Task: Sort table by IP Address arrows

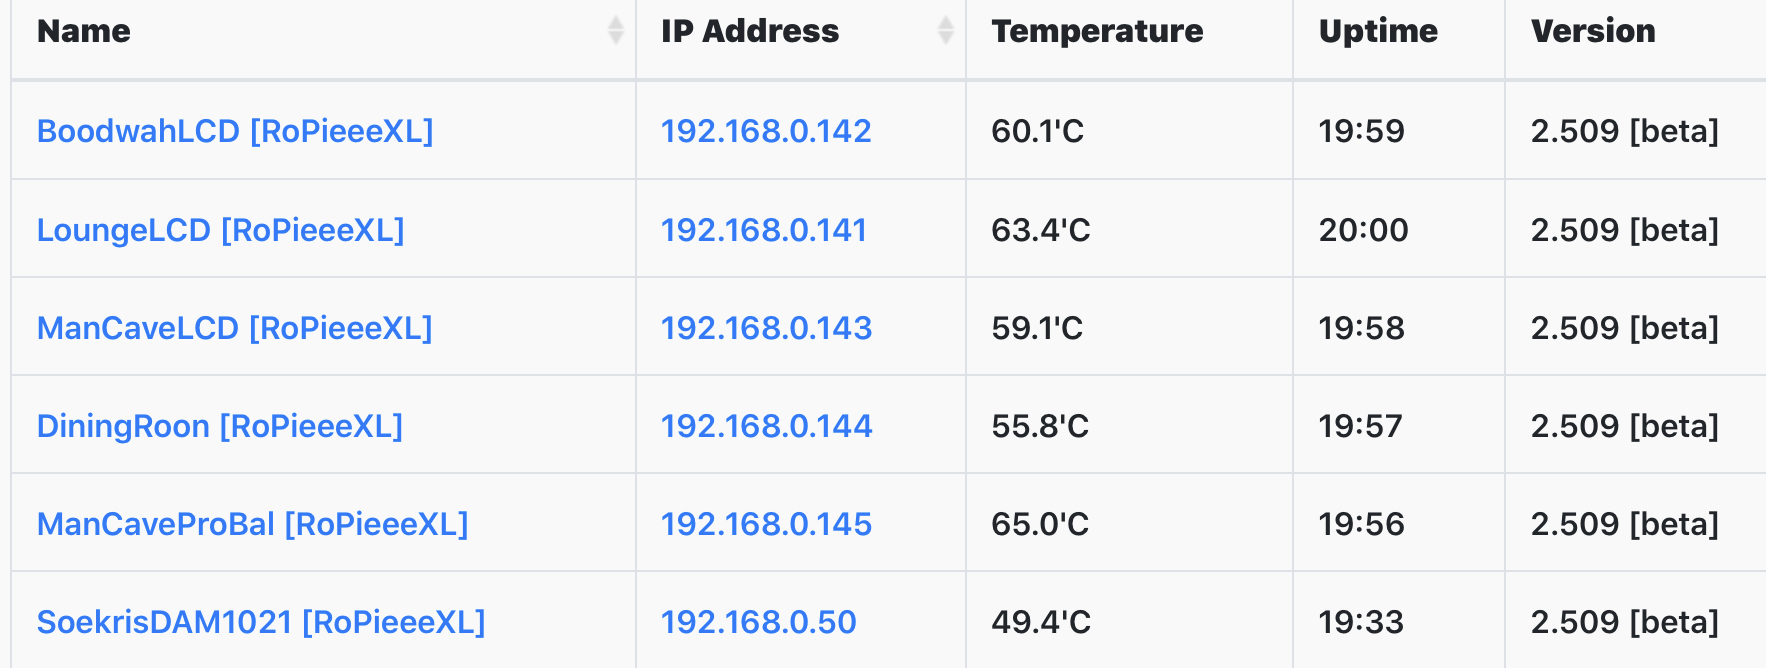Action: point(945,31)
